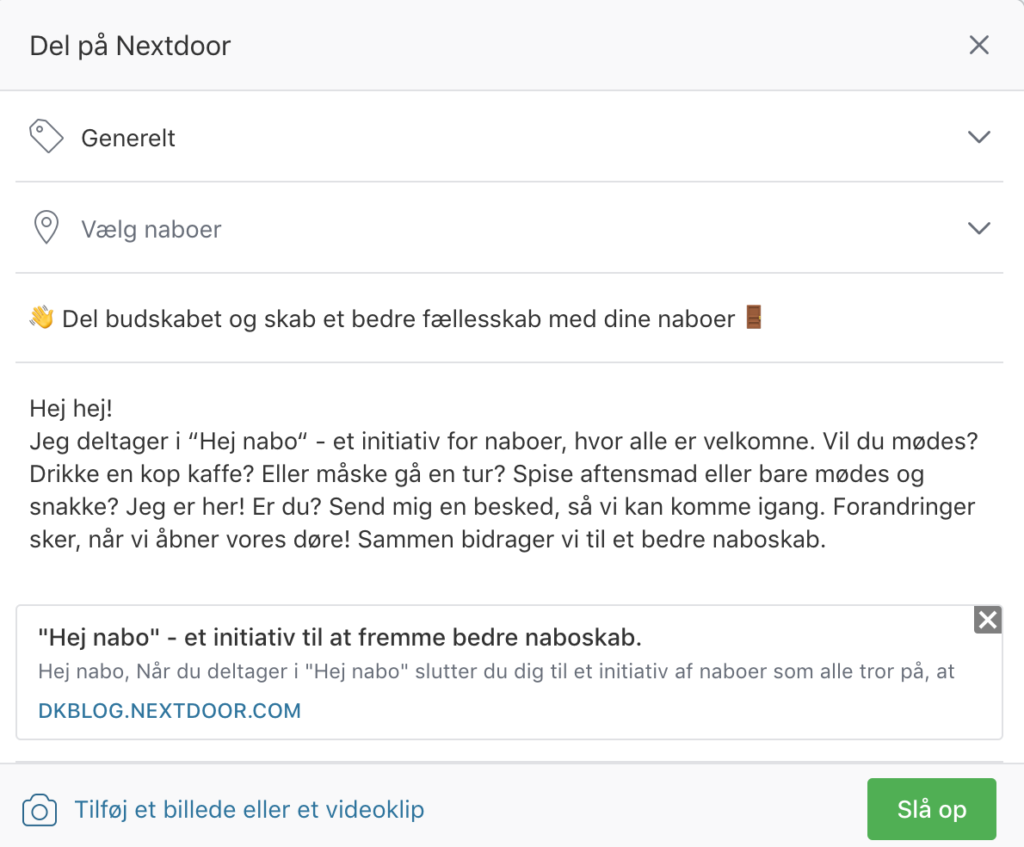1024x847 pixels.
Task: Expand the Generelt category chevron
Action: [979, 137]
